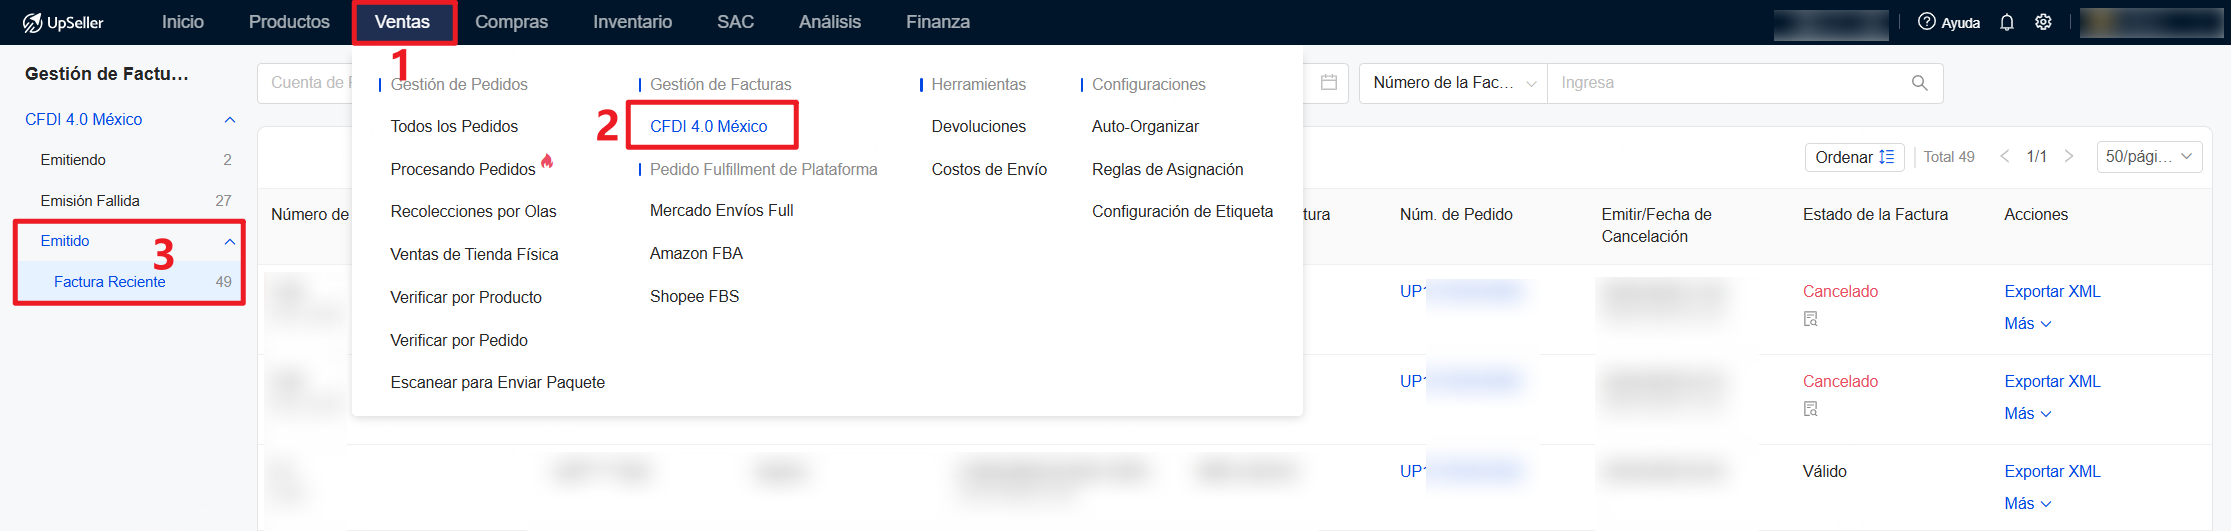This screenshot has height=531, width=2231.
Task: Select Procesando Pedidos menu entry
Action: tap(463, 170)
